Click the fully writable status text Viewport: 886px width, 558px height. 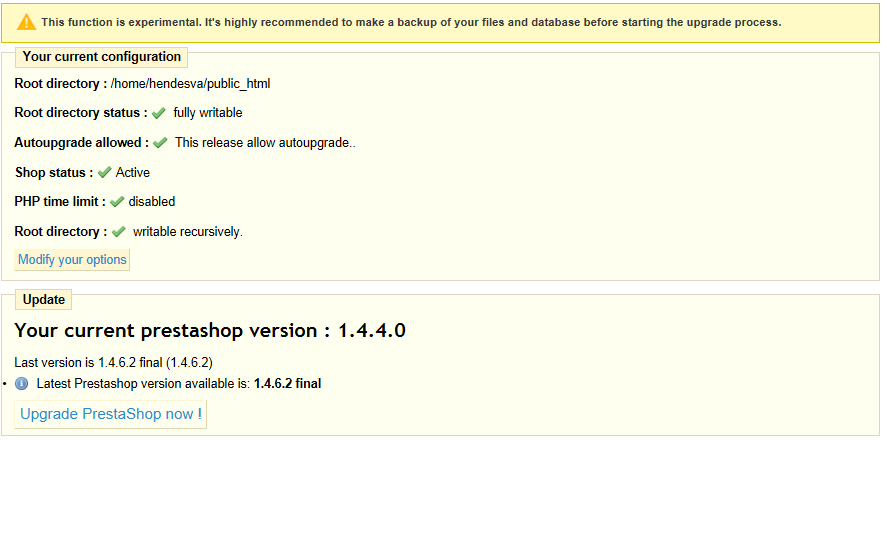[x=208, y=113]
